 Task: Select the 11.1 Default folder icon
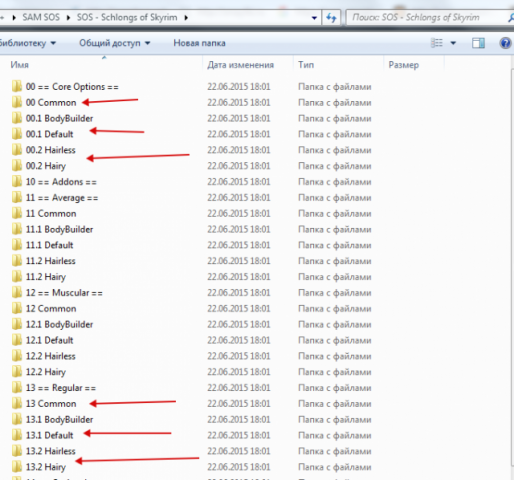pos(17,245)
